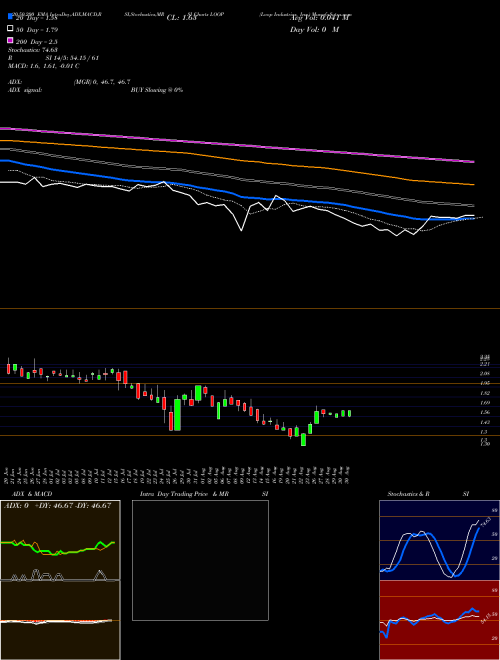
Task: Click the 'BUY Slowing @ 0%' signal text
Action: pos(157,90)
